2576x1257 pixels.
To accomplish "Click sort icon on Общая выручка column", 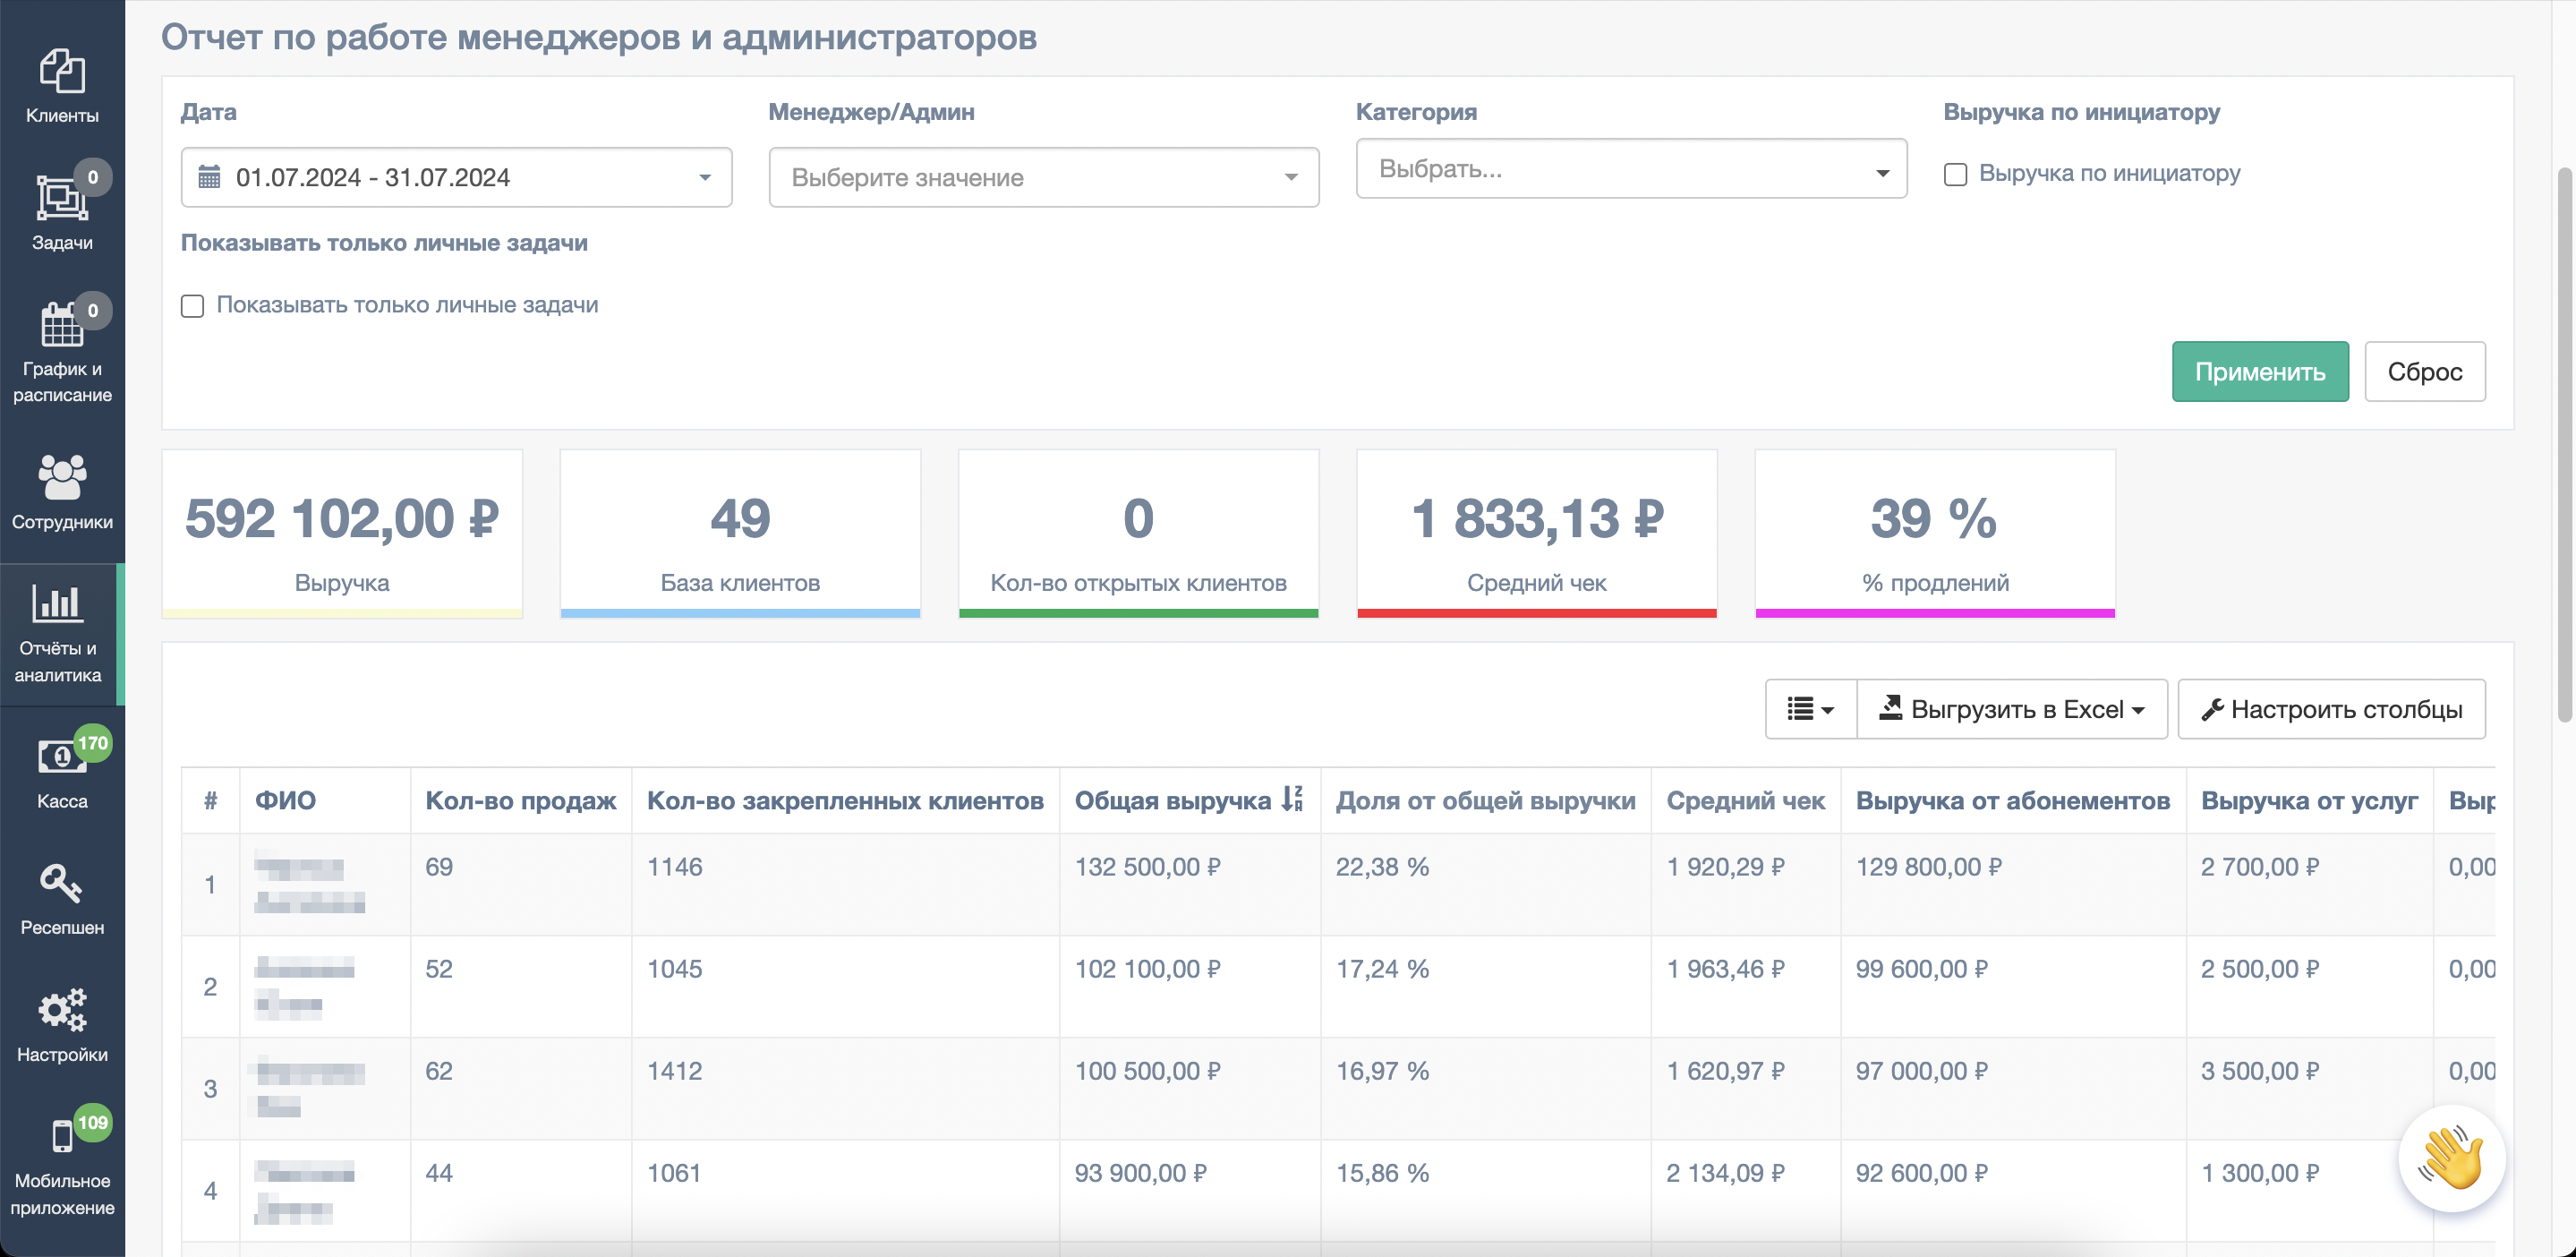I will click(1293, 799).
